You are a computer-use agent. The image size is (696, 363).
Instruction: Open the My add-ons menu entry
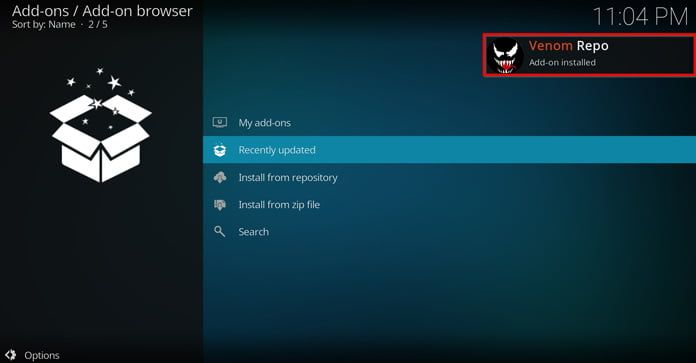[x=449, y=122]
